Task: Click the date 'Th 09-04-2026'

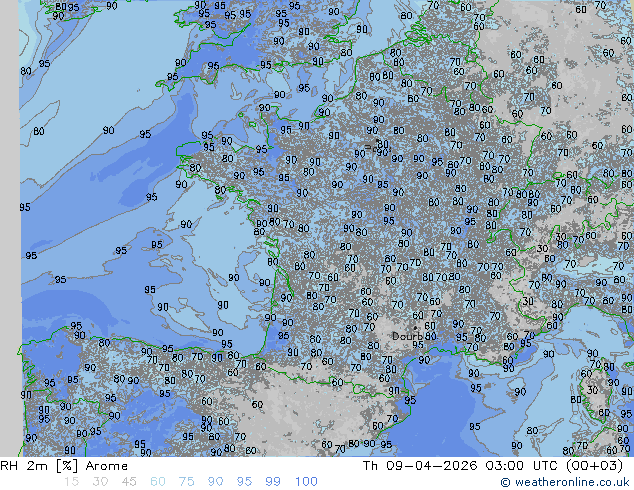Action: tap(420, 466)
